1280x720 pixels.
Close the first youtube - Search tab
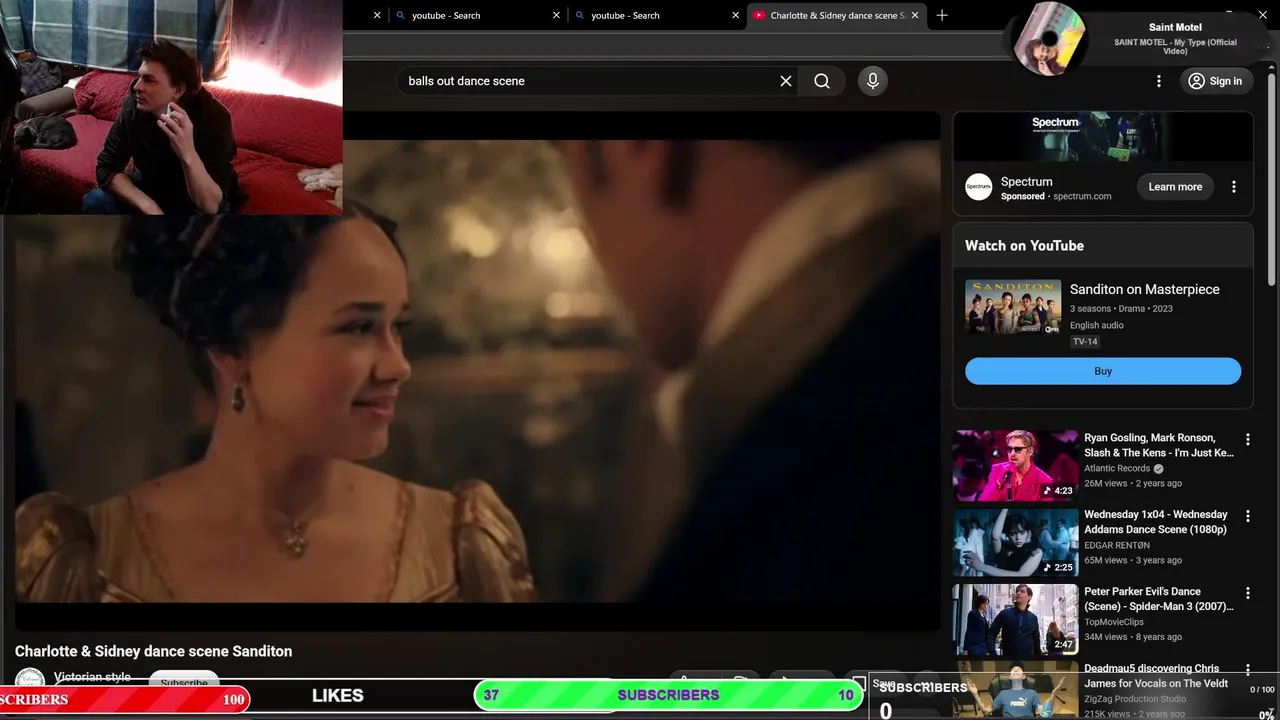point(556,15)
